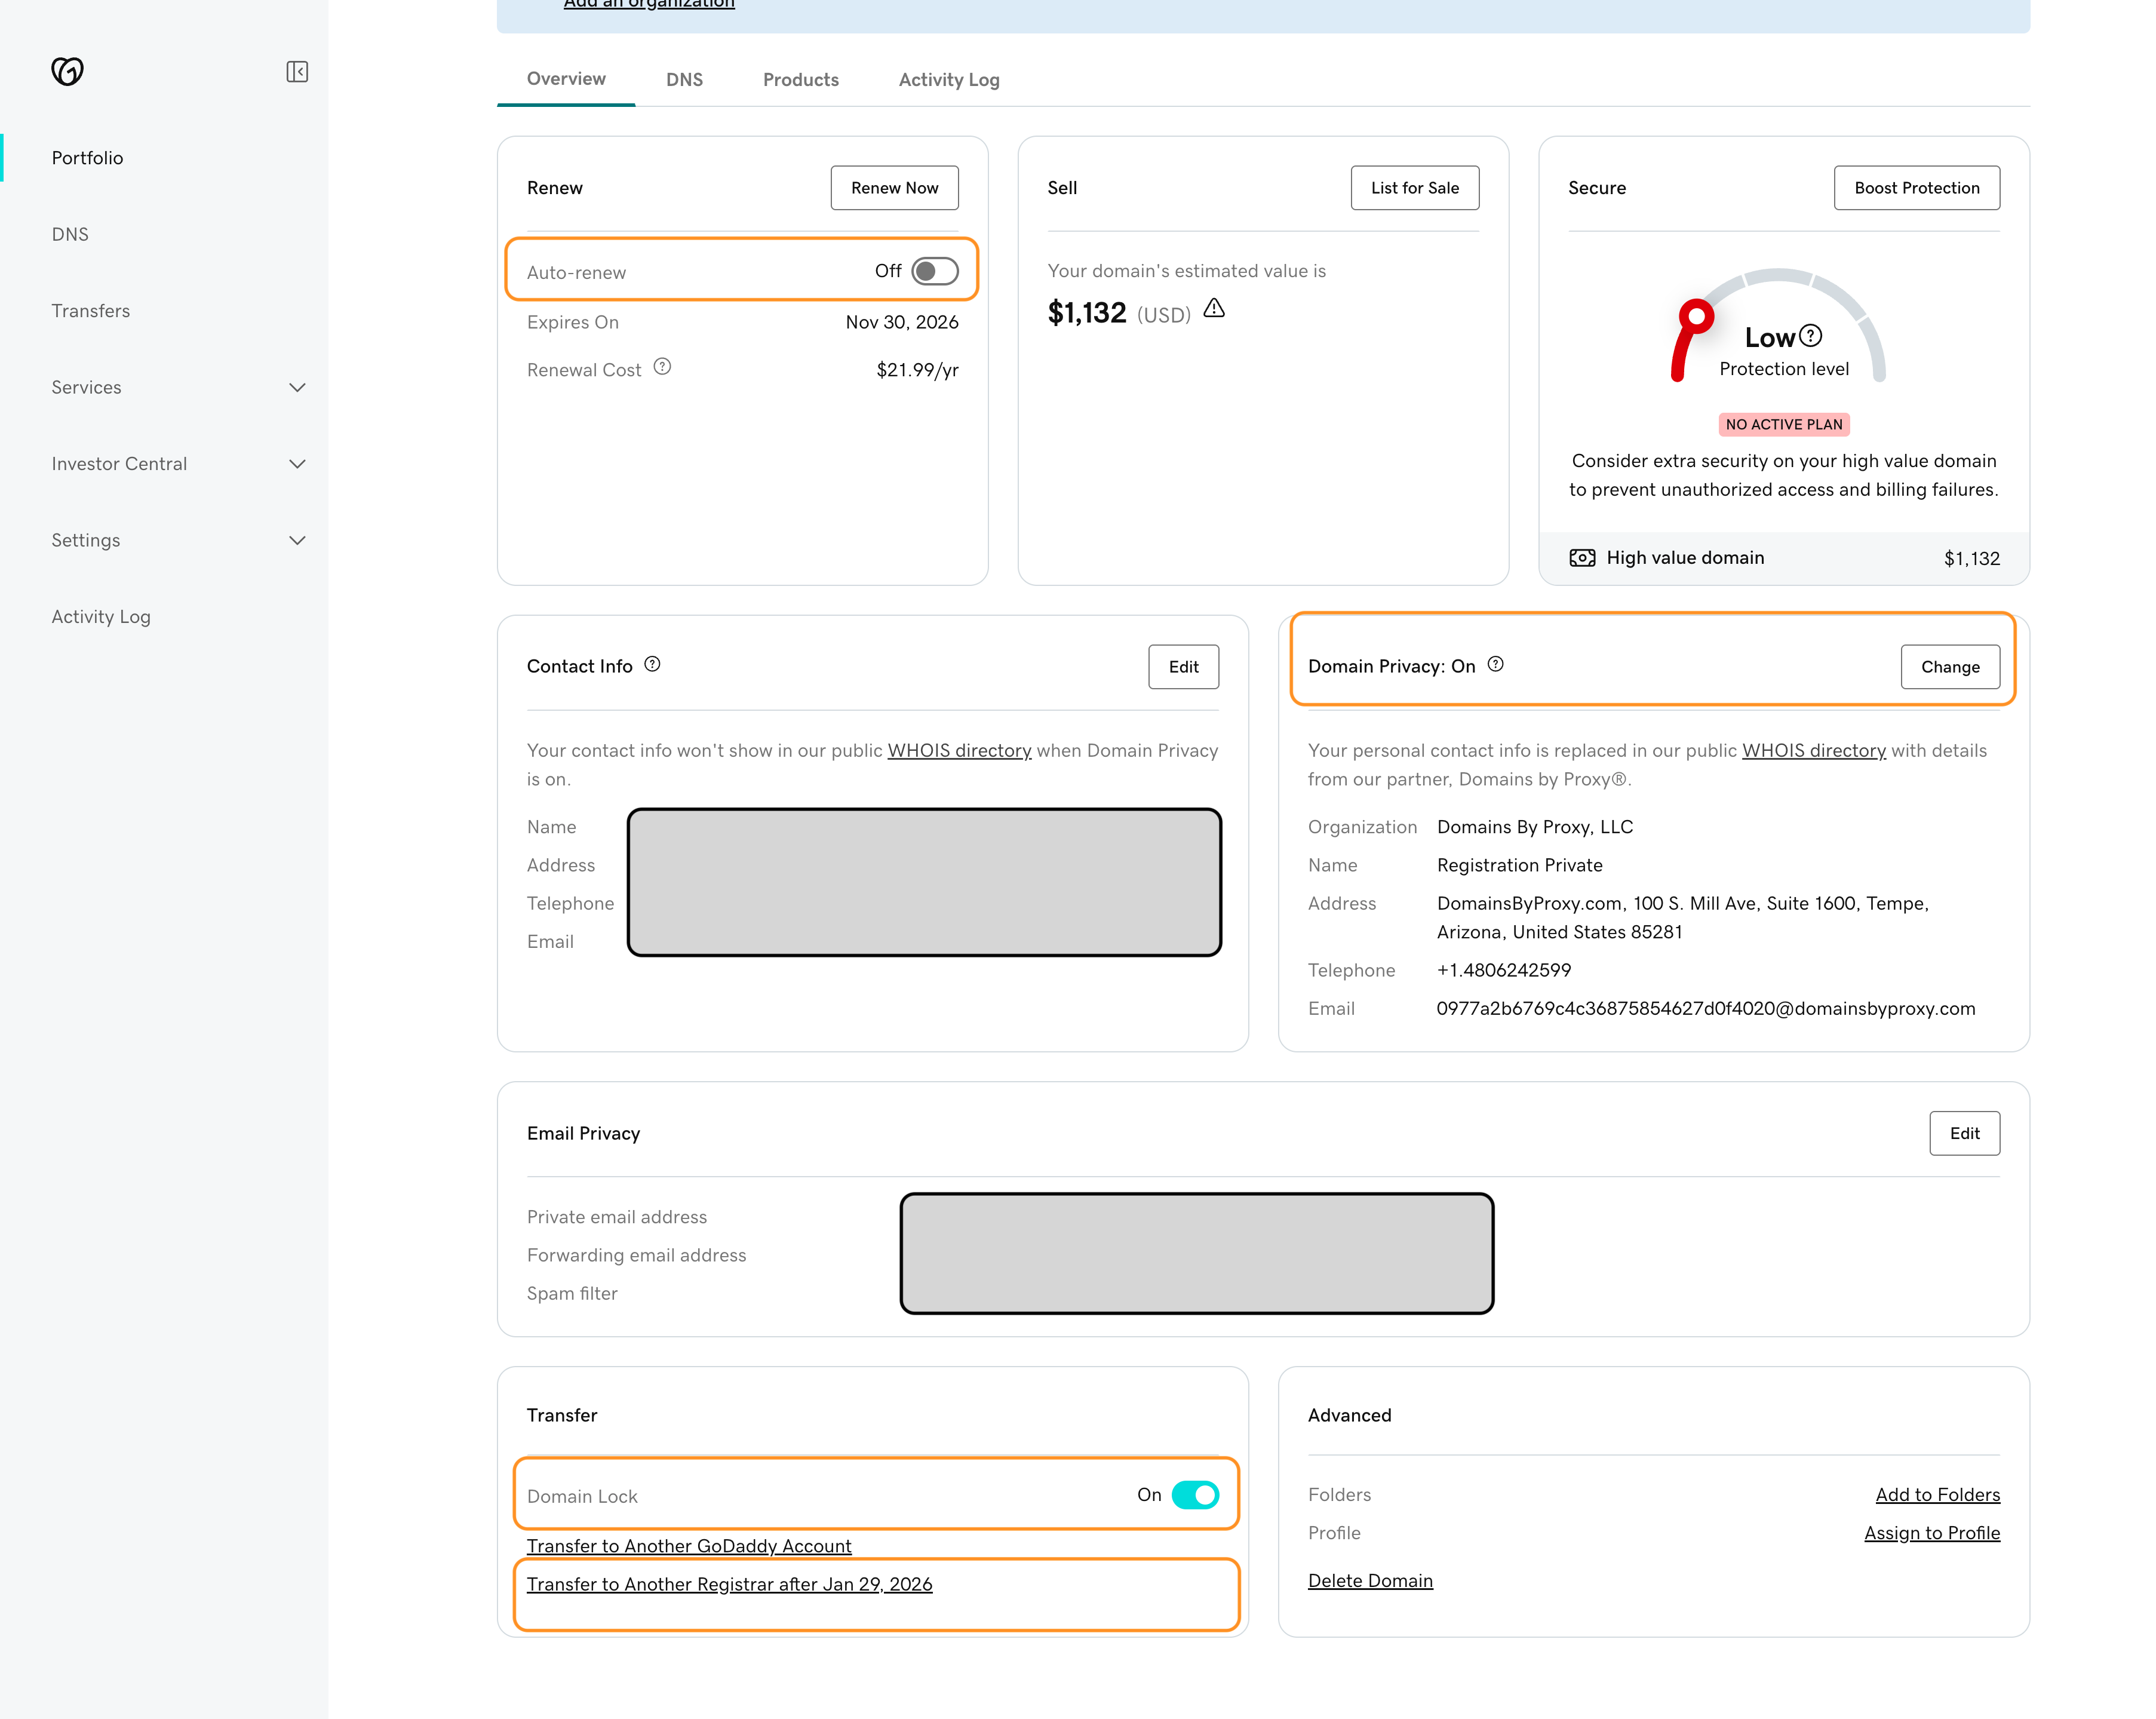Toggle the Auto-renew switch
2156x1719 pixels.
click(x=935, y=271)
